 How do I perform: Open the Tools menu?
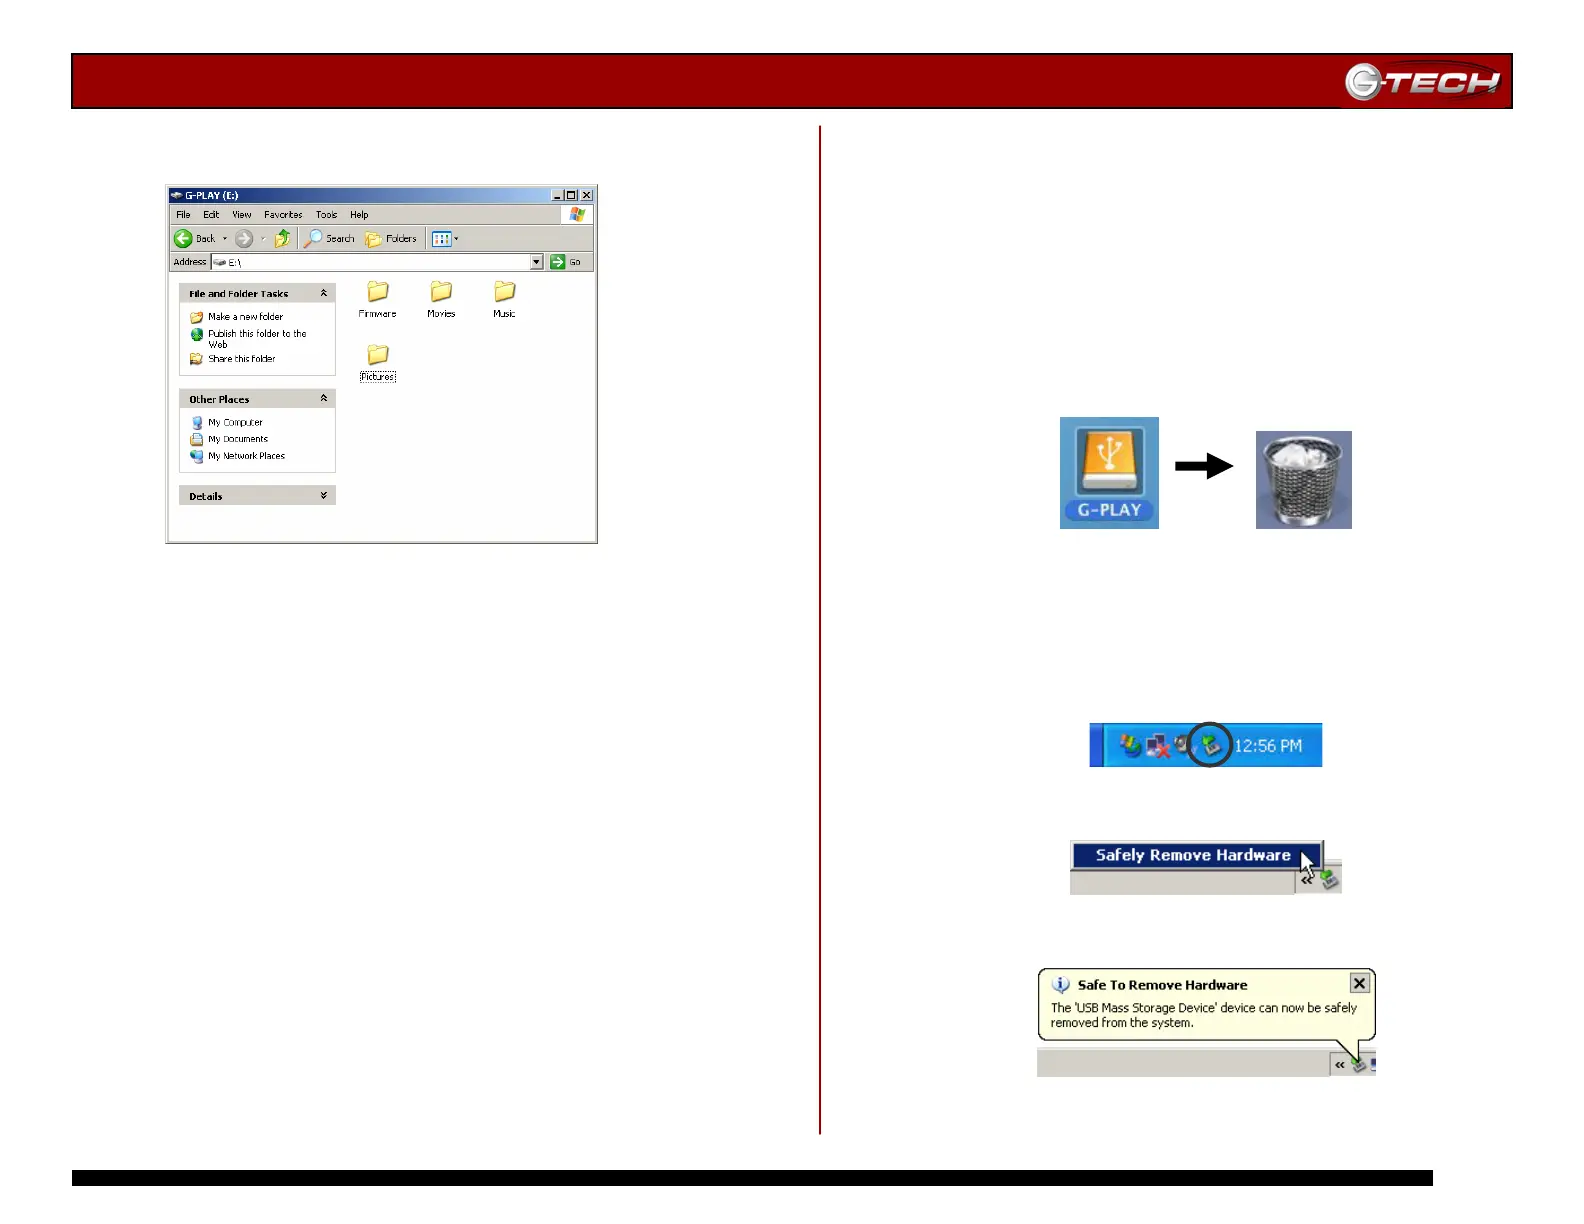point(327,215)
